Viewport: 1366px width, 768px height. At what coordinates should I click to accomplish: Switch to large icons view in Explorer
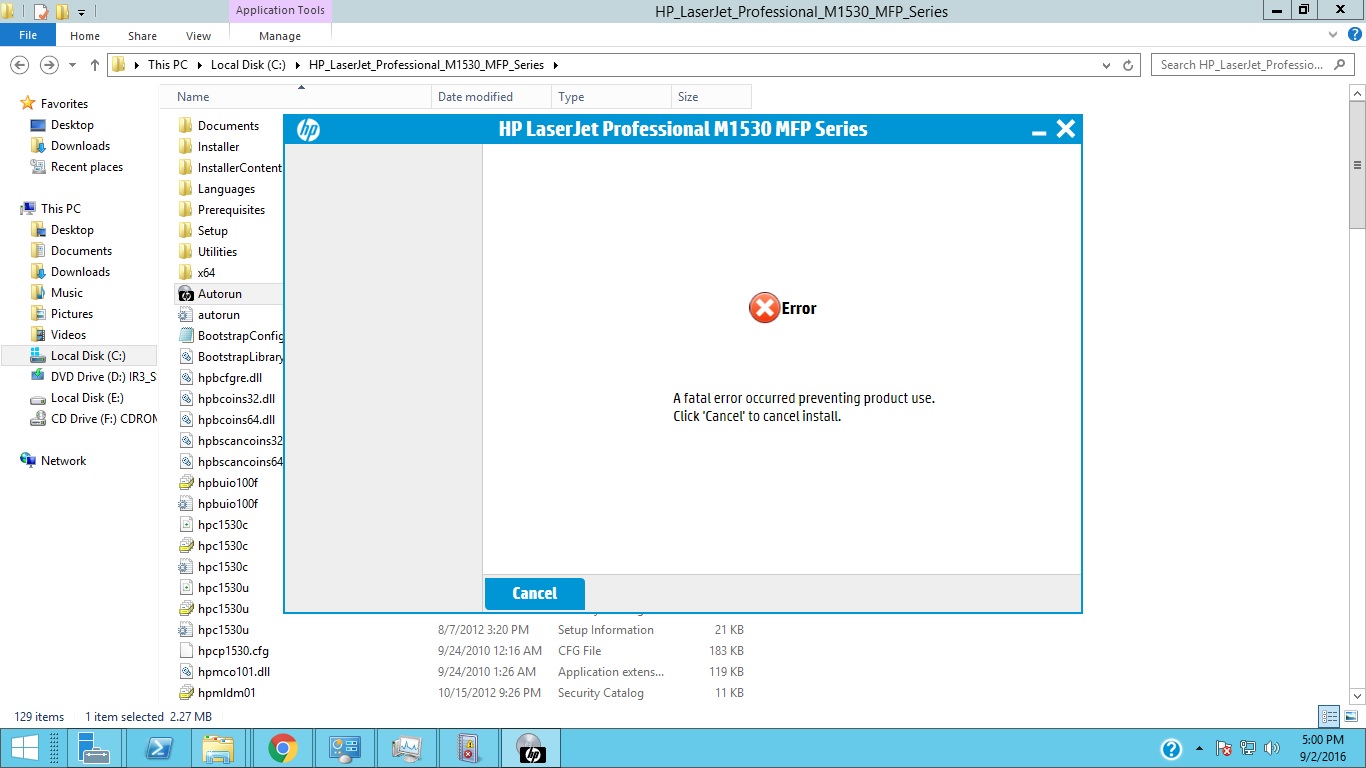click(x=1350, y=716)
